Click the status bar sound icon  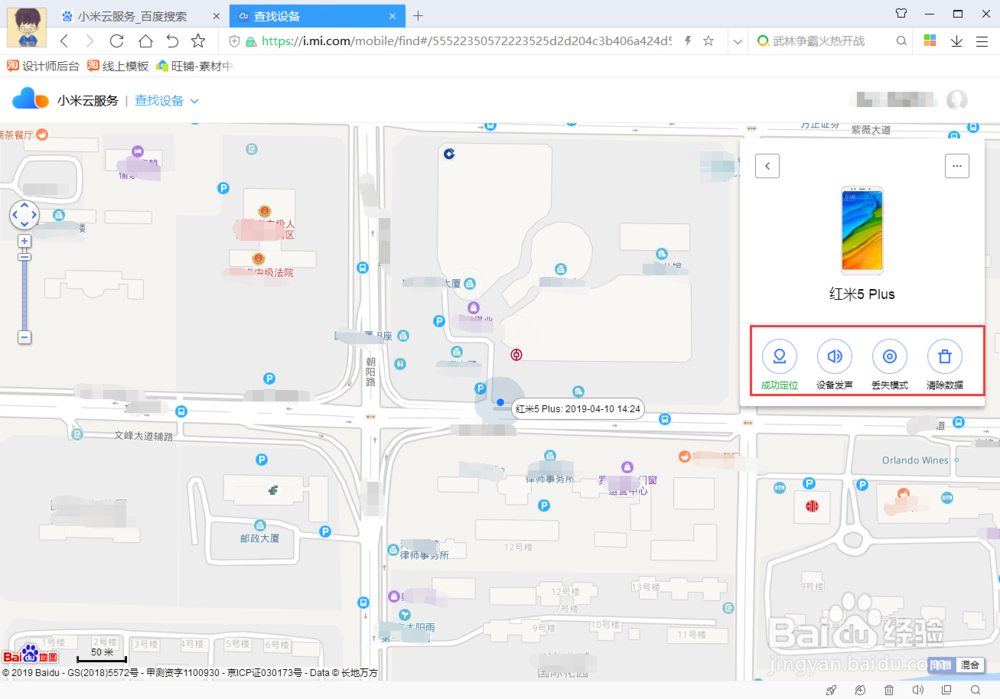pos(918,690)
